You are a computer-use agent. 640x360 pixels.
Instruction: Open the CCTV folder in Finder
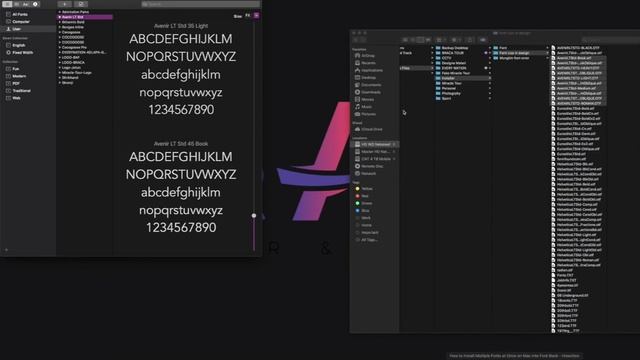pos(443,58)
